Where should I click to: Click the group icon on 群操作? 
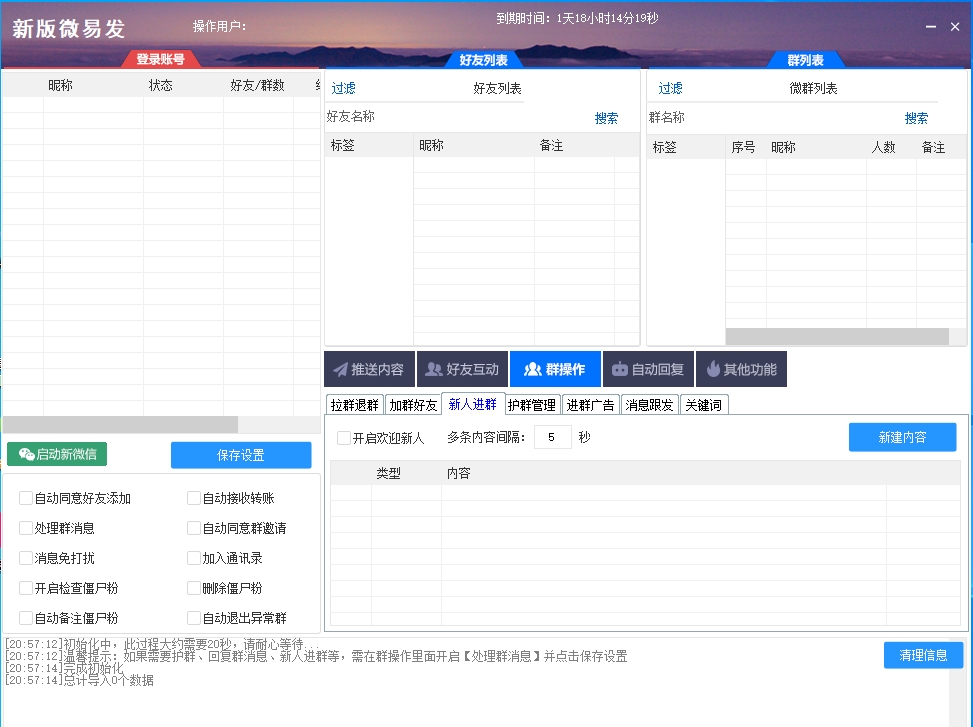[532, 370]
